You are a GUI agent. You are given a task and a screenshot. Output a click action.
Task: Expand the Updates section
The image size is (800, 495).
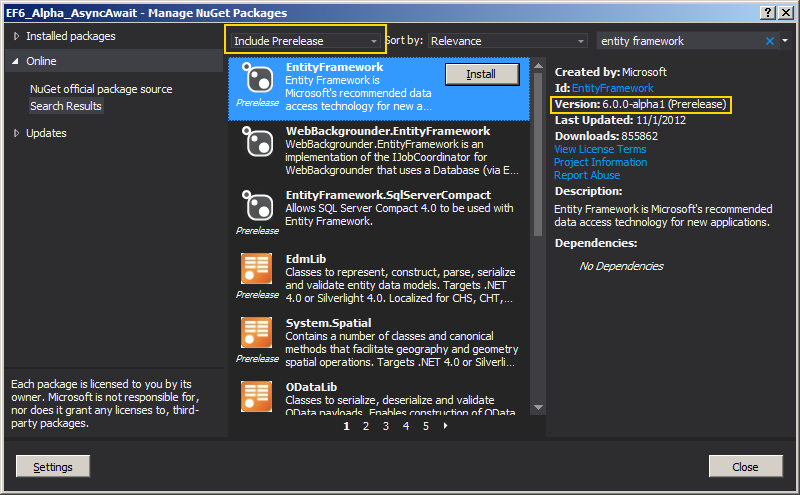pos(17,133)
